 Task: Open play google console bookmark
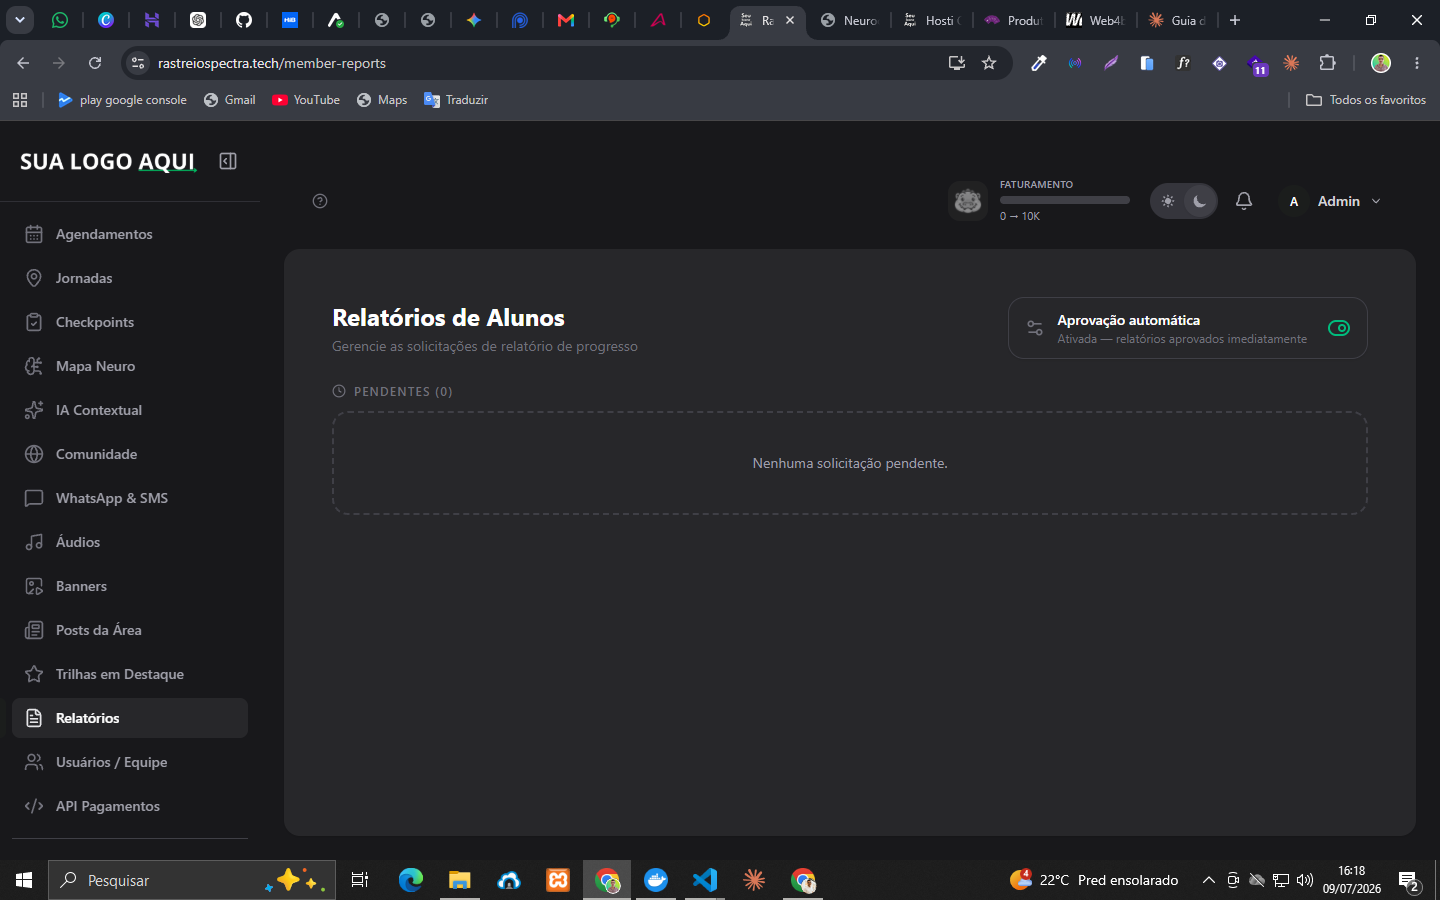(x=122, y=100)
